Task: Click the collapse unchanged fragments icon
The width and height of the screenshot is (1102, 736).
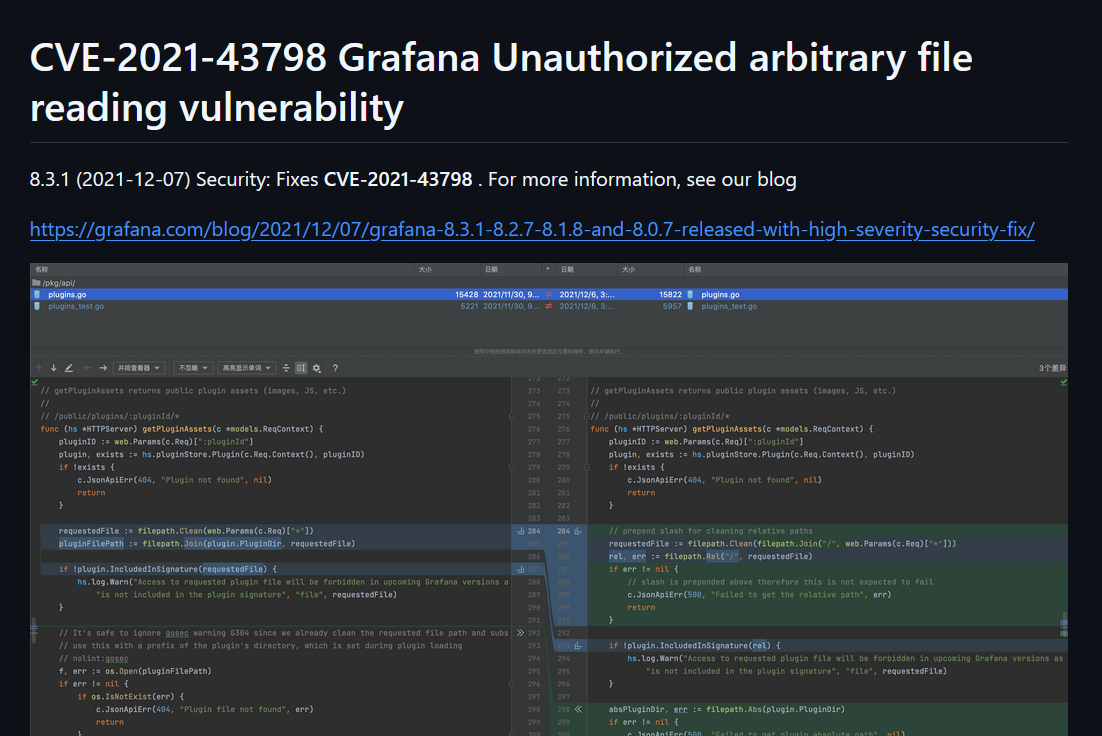Action: (286, 368)
